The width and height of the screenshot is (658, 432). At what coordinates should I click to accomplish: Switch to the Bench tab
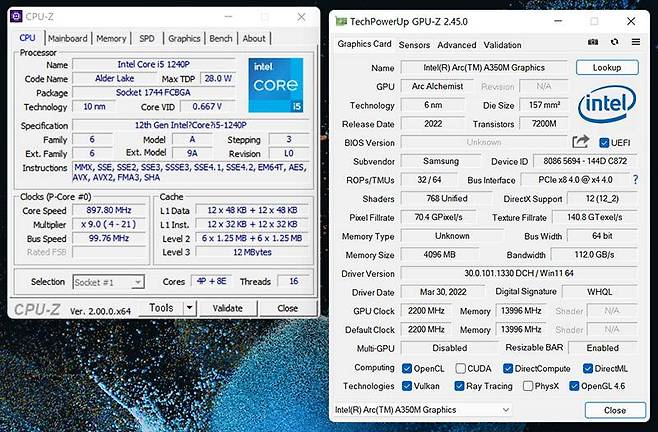pos(221,38)
